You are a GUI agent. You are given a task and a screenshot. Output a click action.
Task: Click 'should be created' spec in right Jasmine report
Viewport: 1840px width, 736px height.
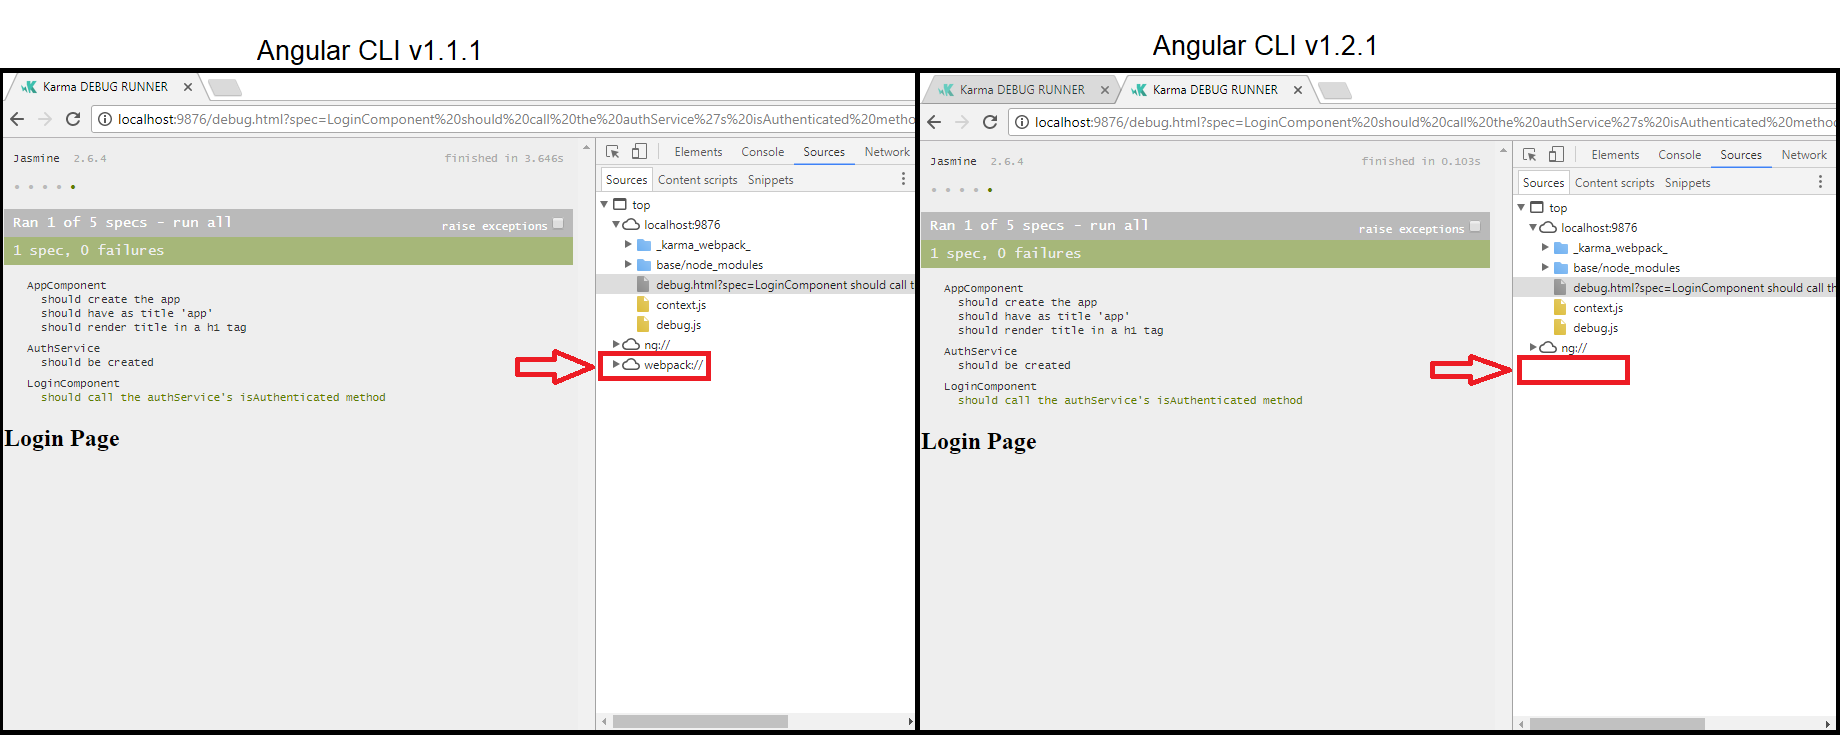point(1014,365)
